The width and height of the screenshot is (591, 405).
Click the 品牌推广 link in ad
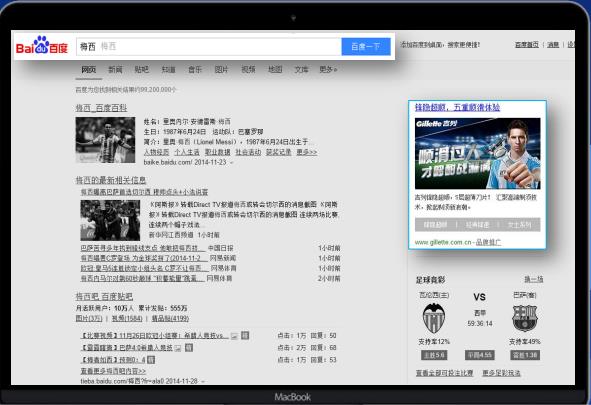click(x=488, y=242)
